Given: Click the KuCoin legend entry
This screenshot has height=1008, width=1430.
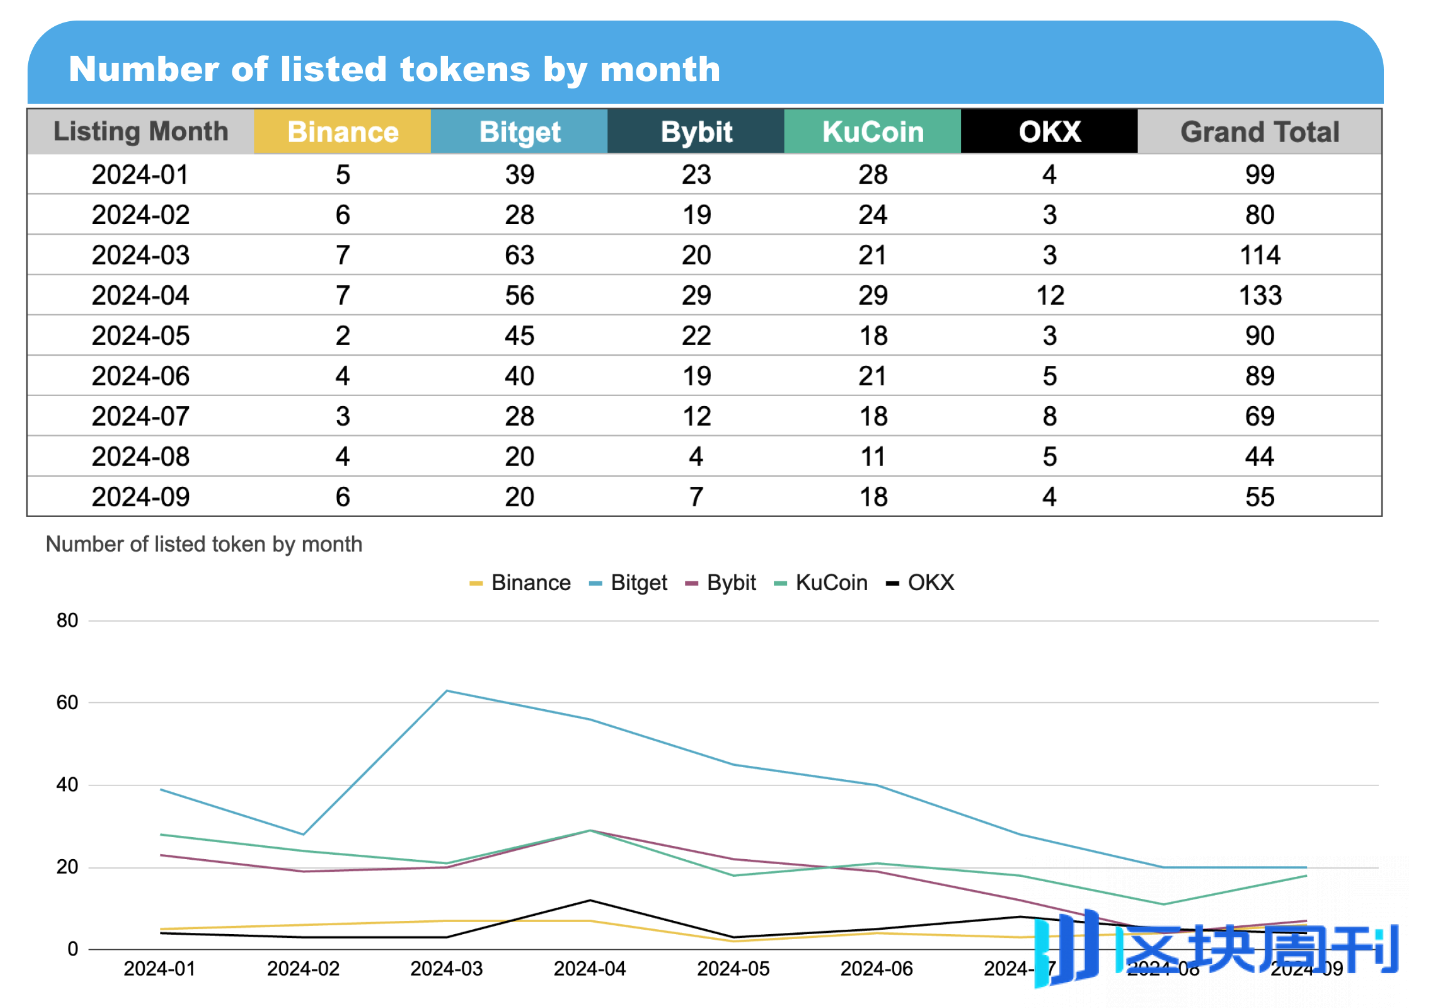Looking at the screenshot, I should click(821, 583).
